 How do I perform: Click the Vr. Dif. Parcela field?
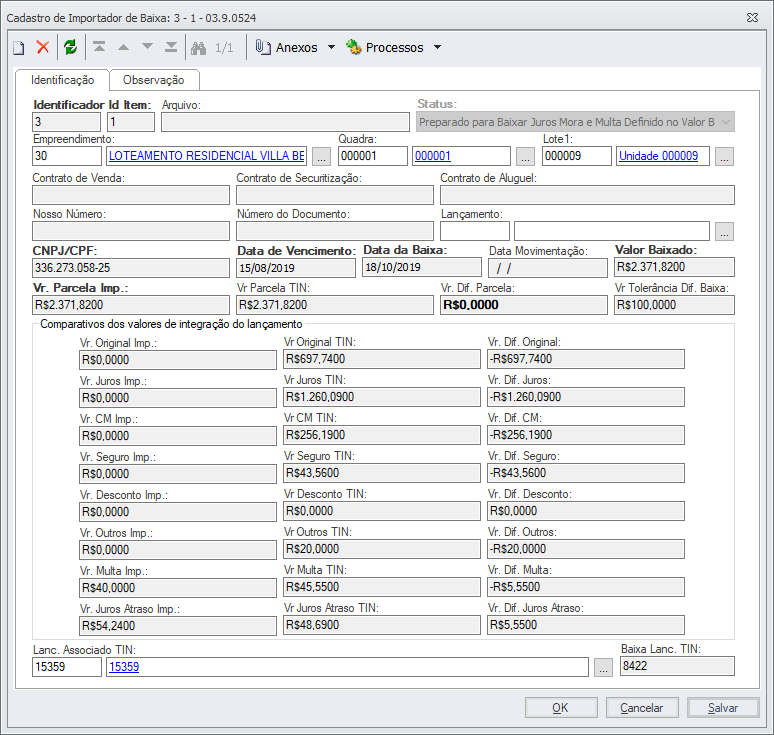tap(524, 305)
